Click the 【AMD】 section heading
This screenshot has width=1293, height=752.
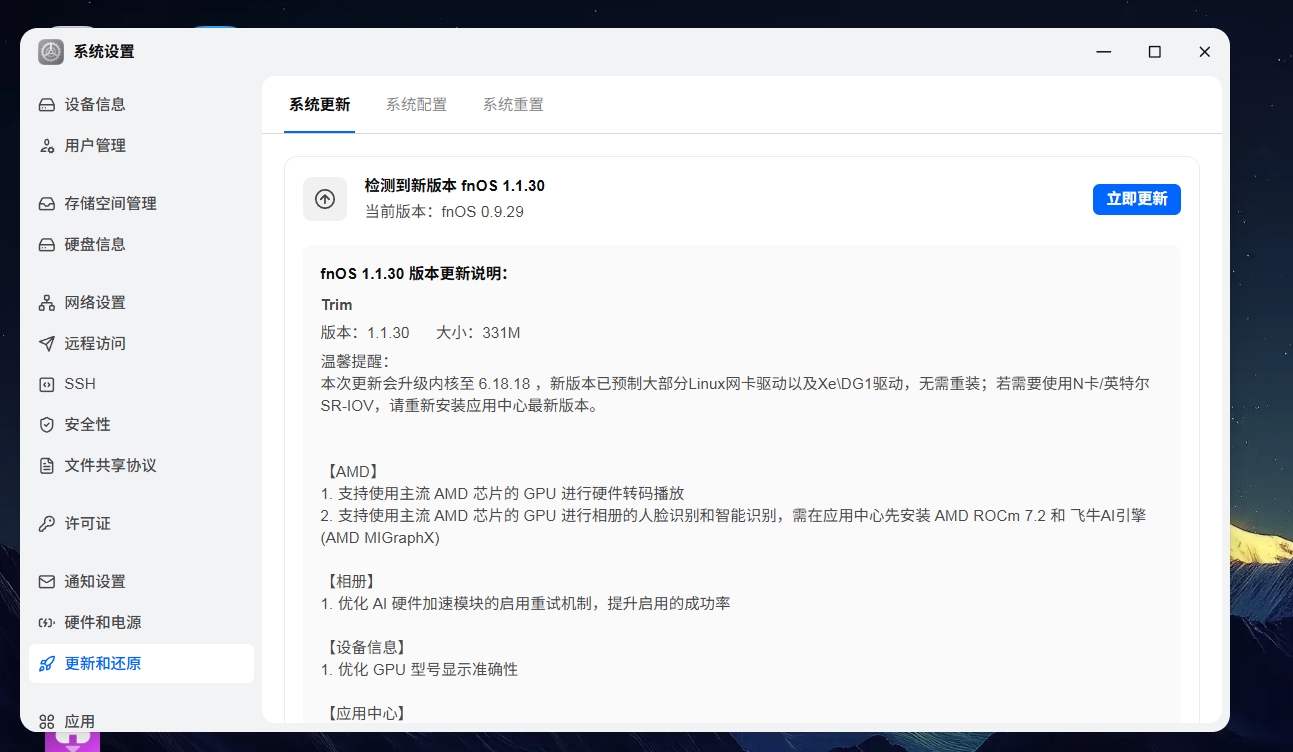pos(351,471)
